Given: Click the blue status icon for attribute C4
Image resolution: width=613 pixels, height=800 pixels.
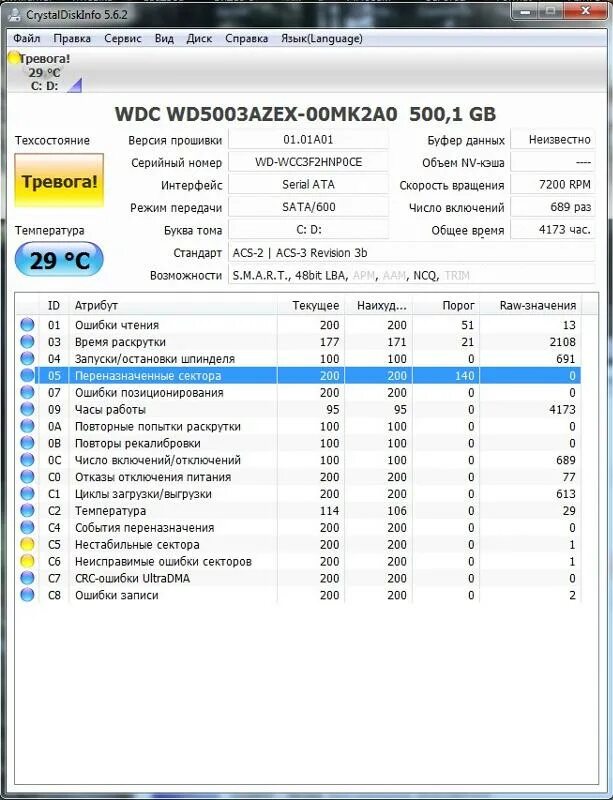Looking at the screenshot, I should (x=27, y=527).
